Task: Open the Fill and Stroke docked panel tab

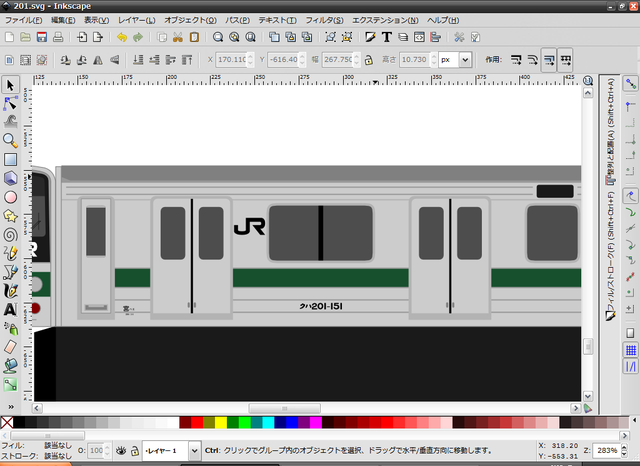Action: pyautogui.click(x=611, y=257)
